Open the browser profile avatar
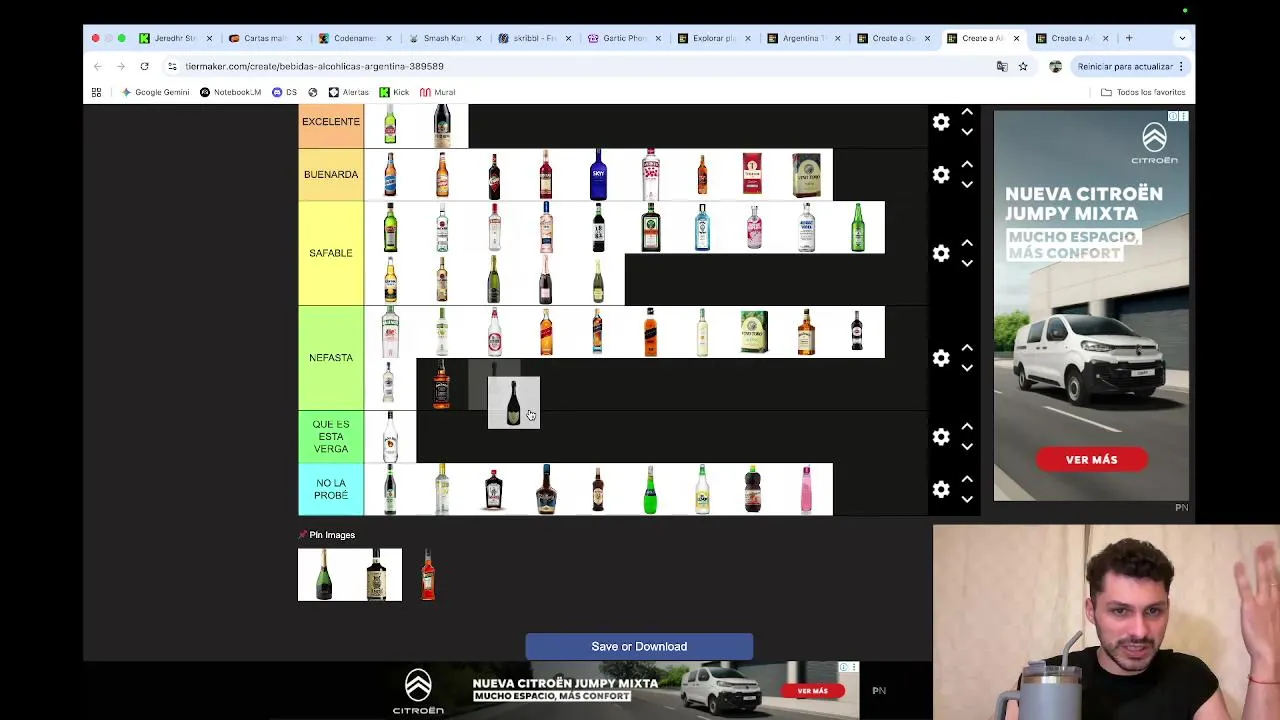This screenshot has width=1280, height=720. click(1055, 66)
